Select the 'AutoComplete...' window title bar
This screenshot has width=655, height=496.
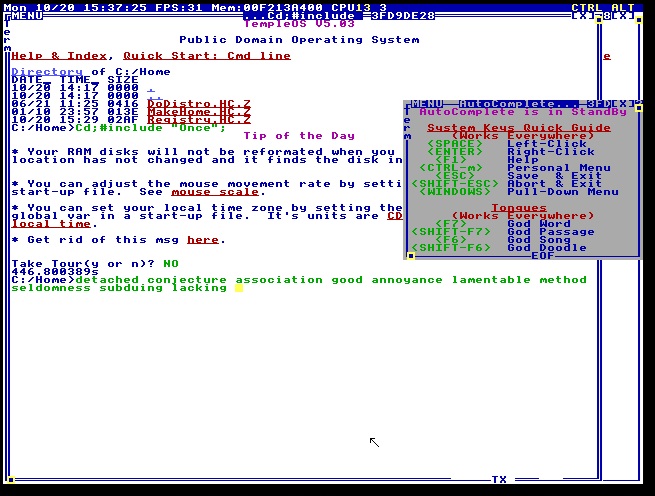point(519,104)
